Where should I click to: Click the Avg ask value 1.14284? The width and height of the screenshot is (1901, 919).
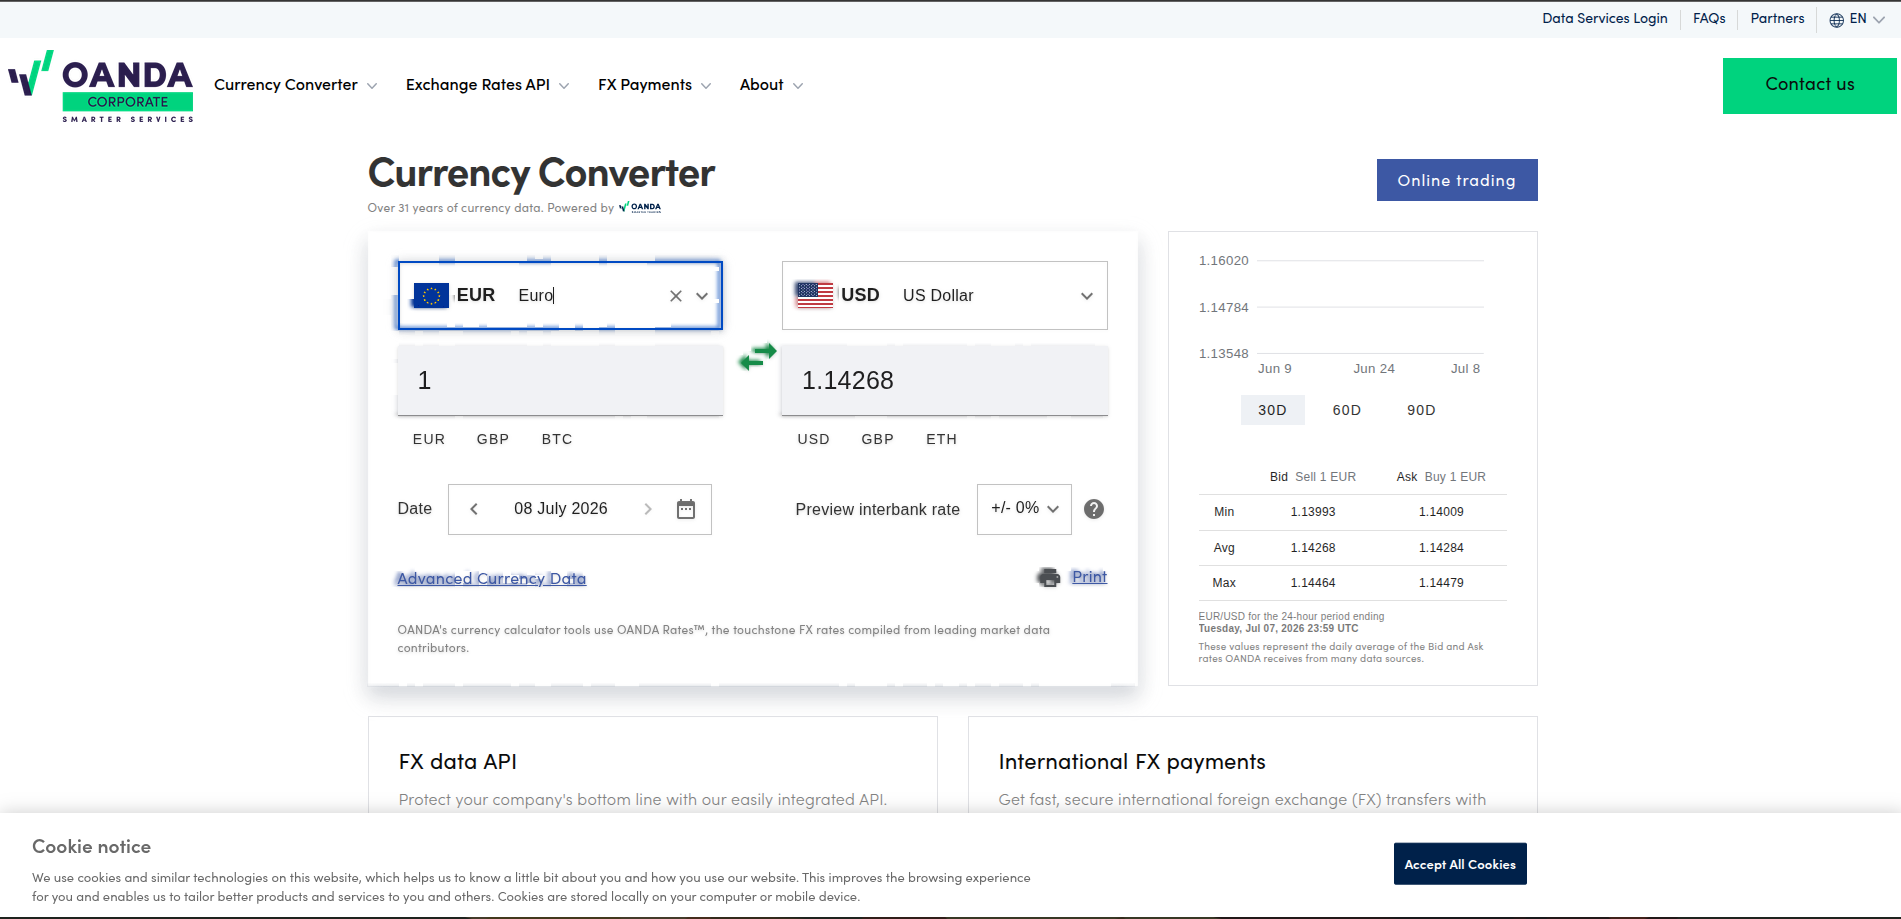pos(1441,548)
